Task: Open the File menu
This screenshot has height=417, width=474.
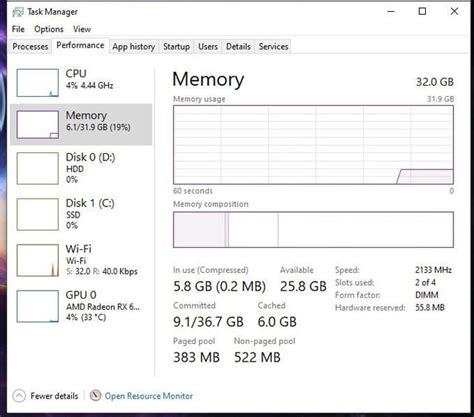Action: click(18, 29)
